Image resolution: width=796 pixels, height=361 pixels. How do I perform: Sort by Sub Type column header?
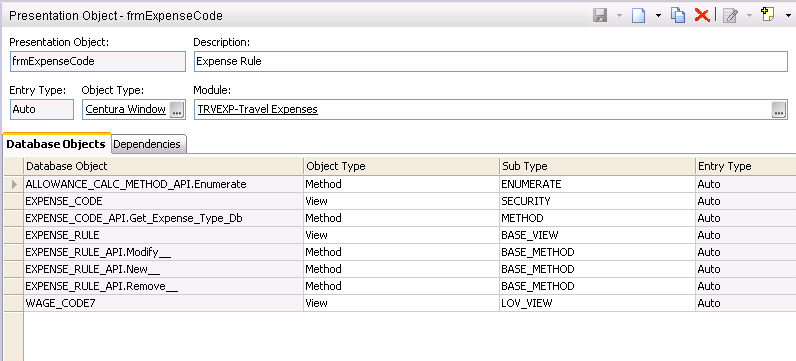tap(597, 166)
